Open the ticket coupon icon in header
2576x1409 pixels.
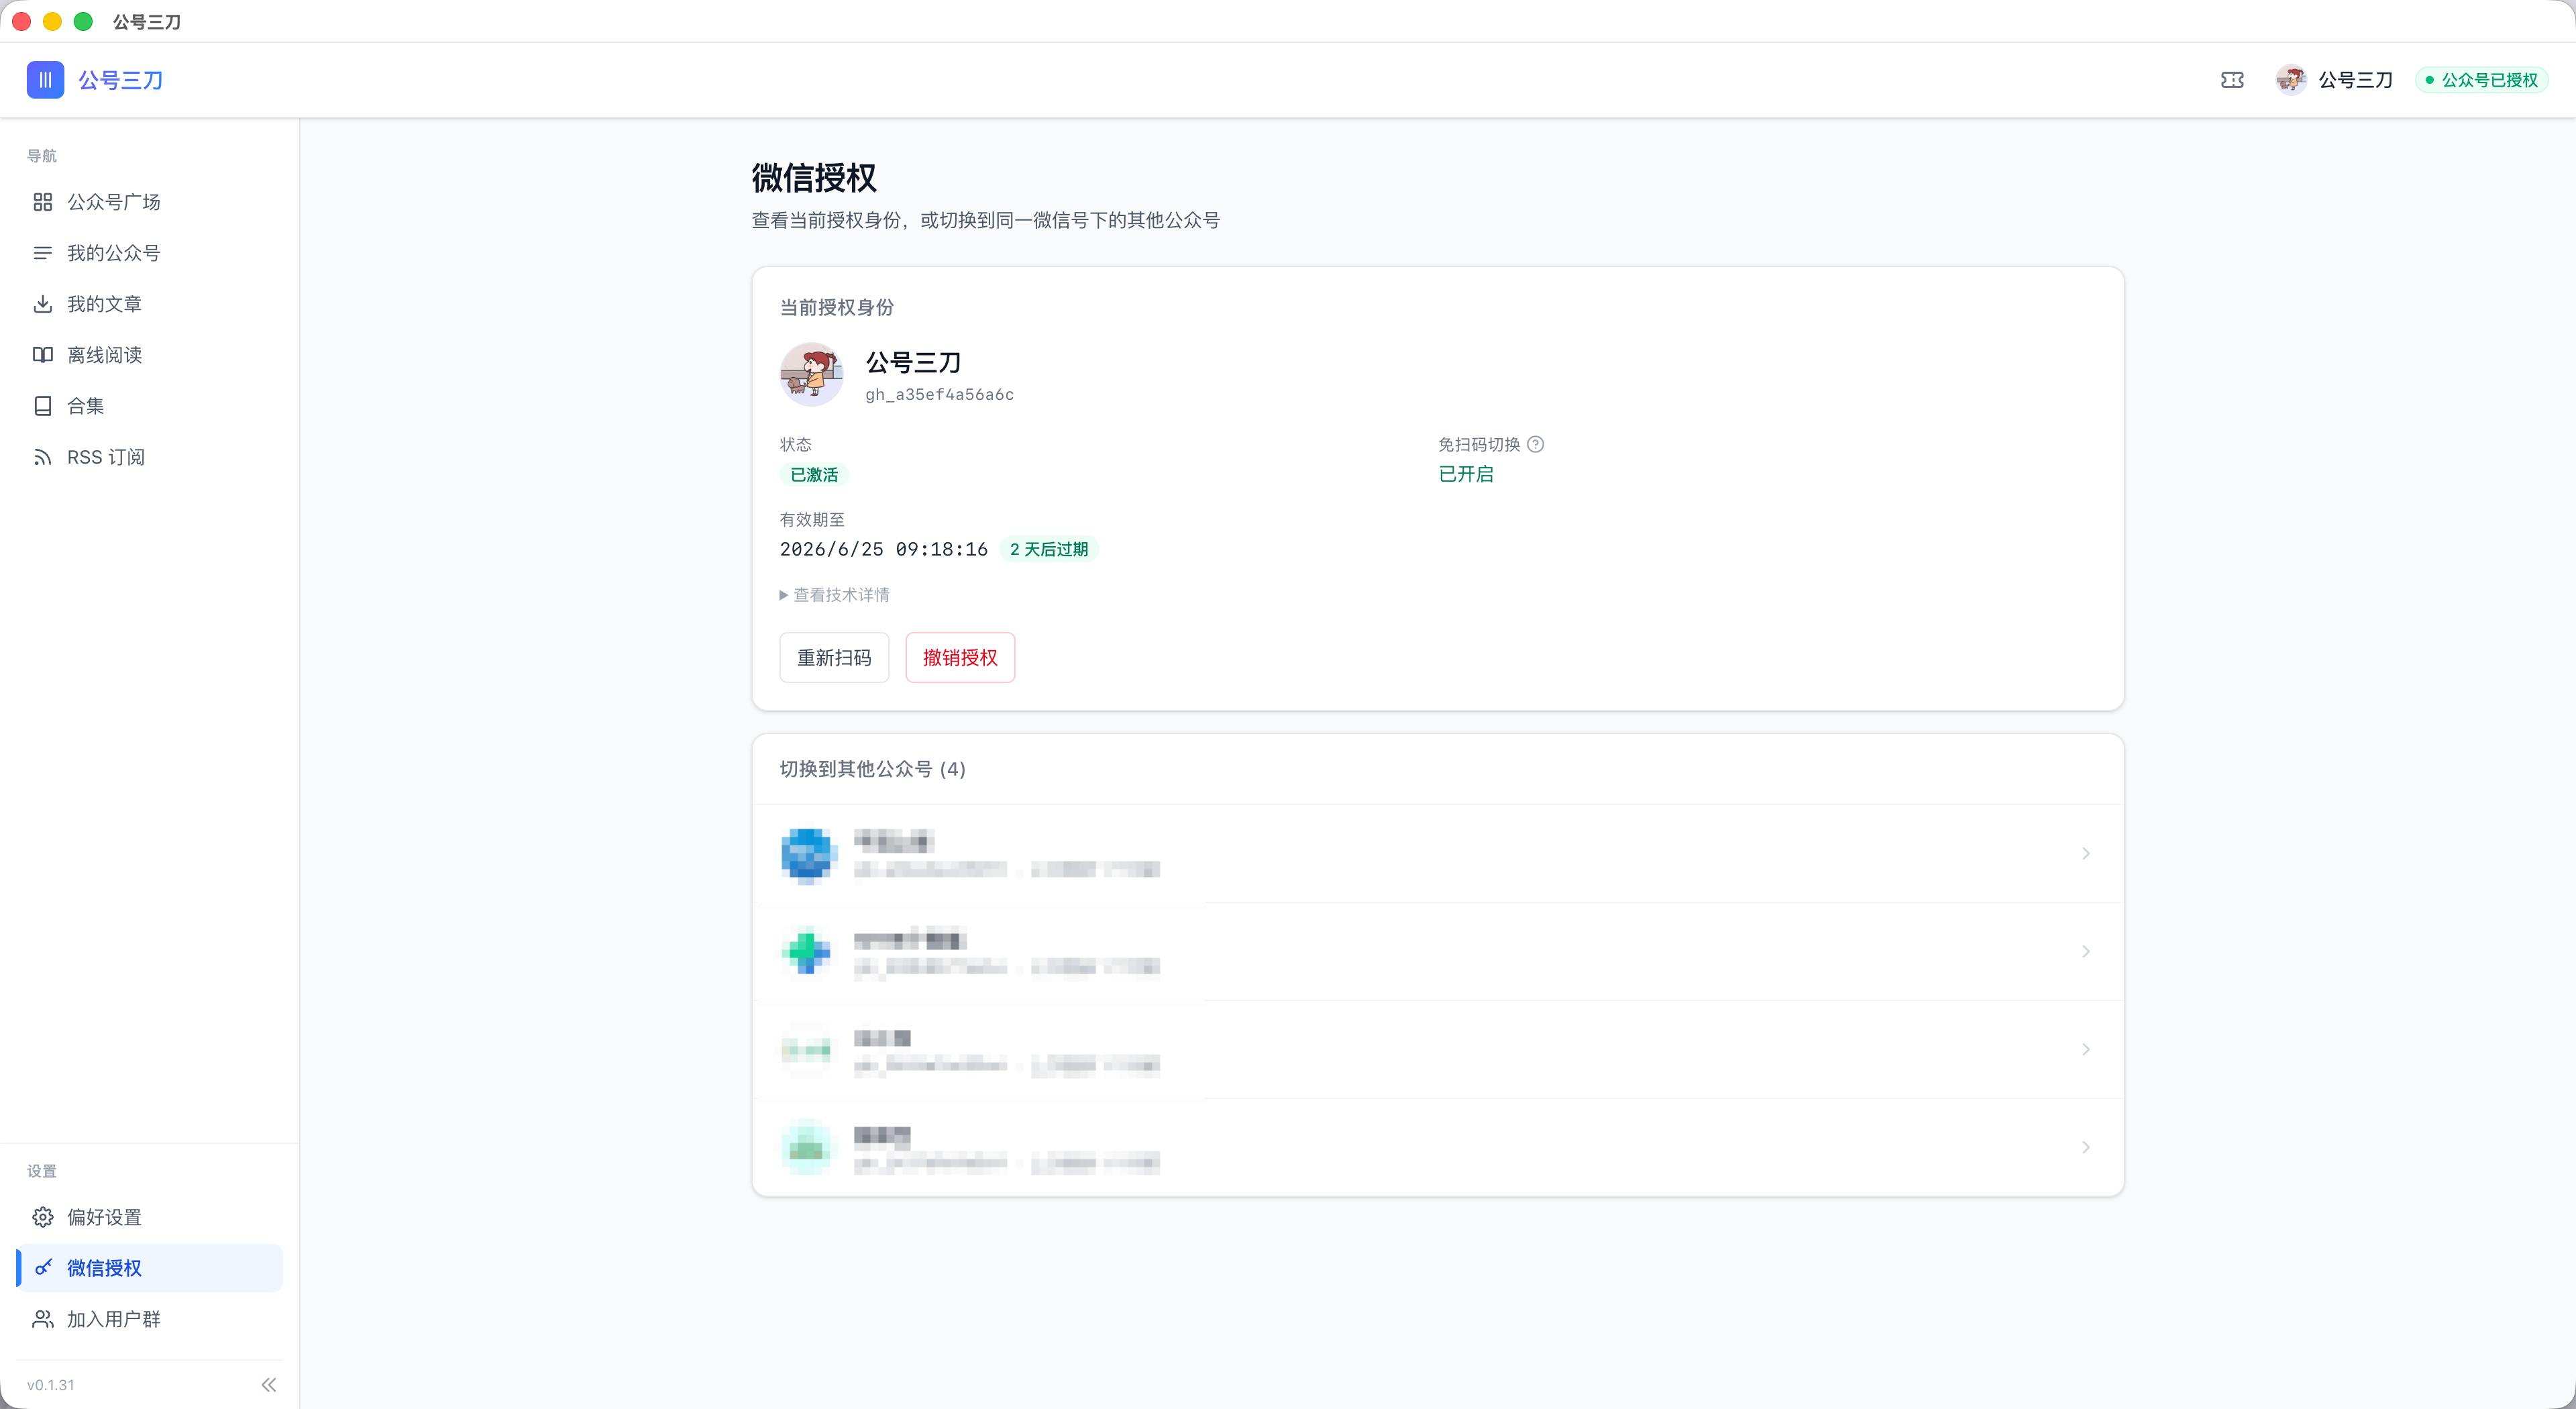2232,80
